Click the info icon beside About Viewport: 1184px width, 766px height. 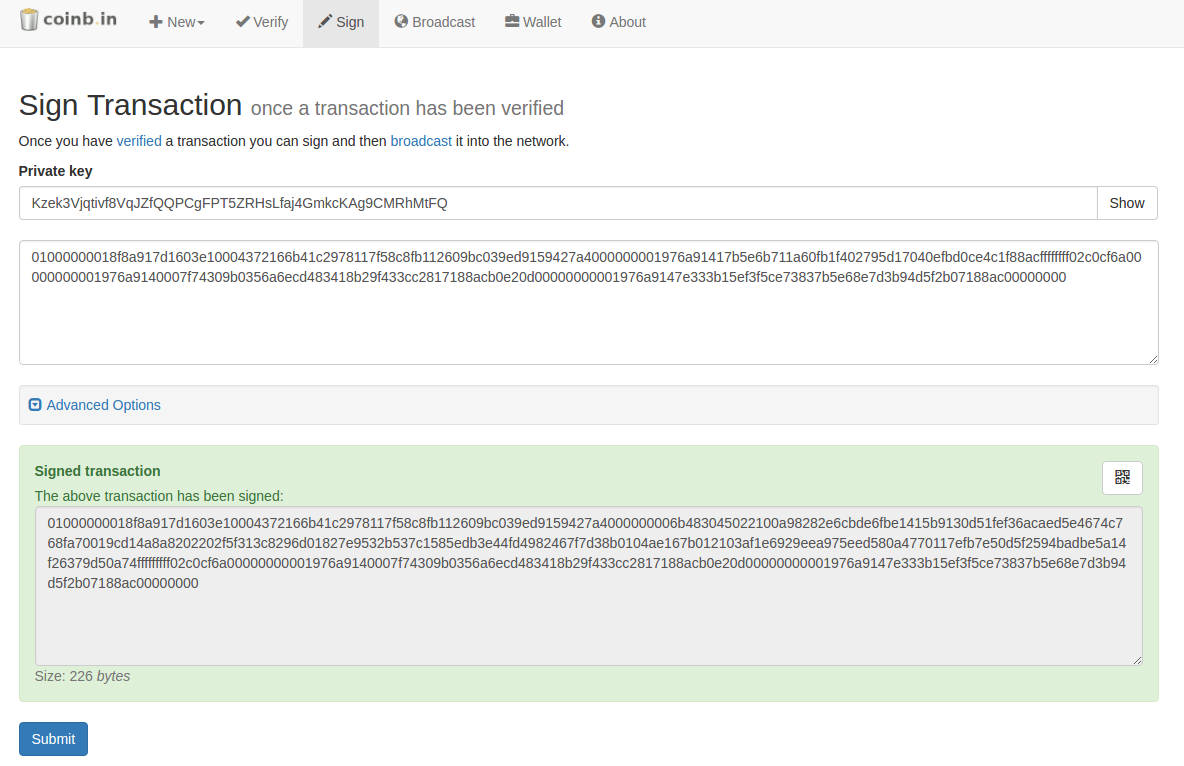tap(598, 22)
